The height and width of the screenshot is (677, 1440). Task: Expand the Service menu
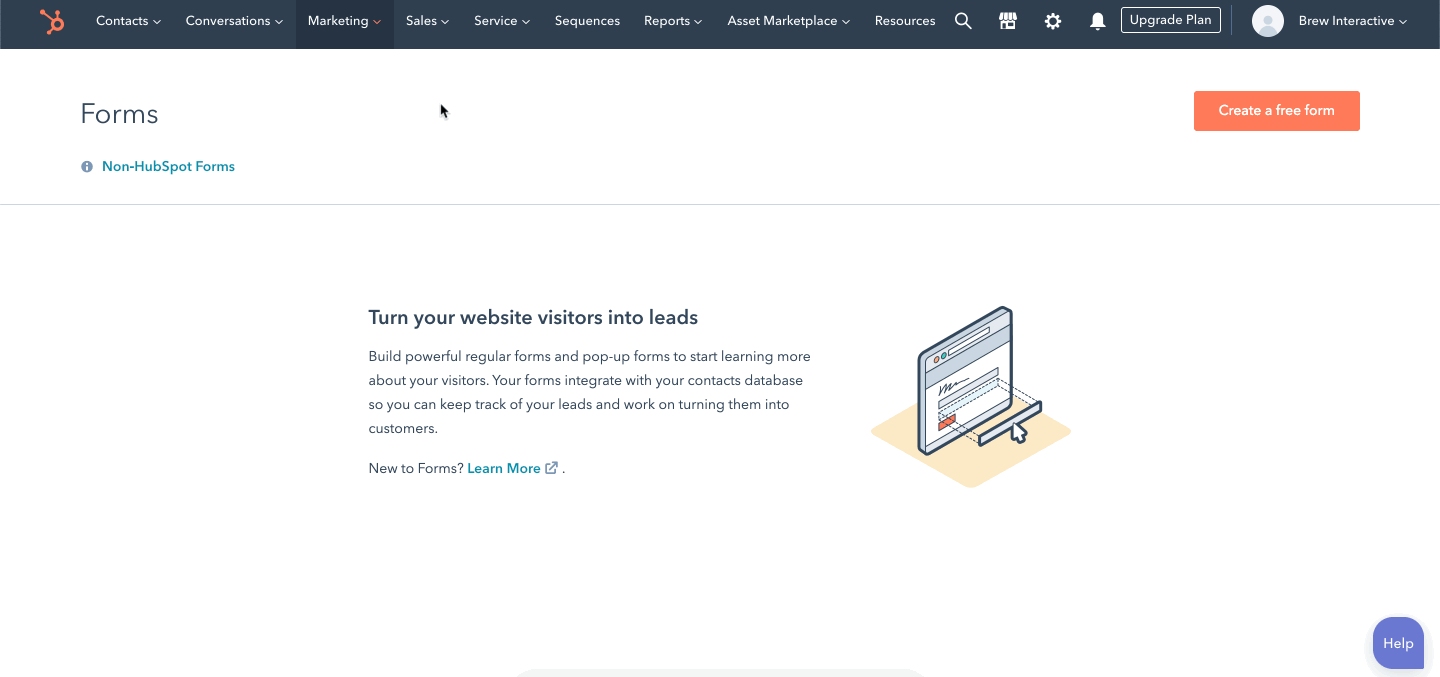(502, 21)
